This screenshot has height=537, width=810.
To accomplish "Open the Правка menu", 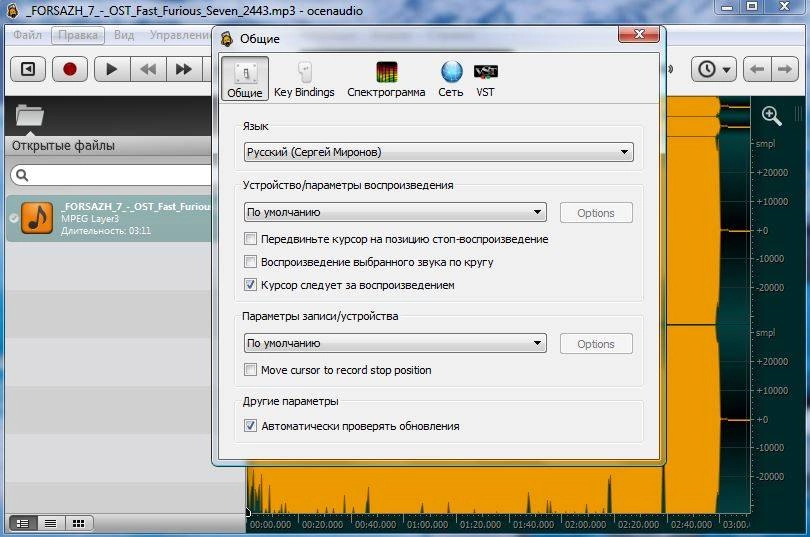I will tap(78, 35).
